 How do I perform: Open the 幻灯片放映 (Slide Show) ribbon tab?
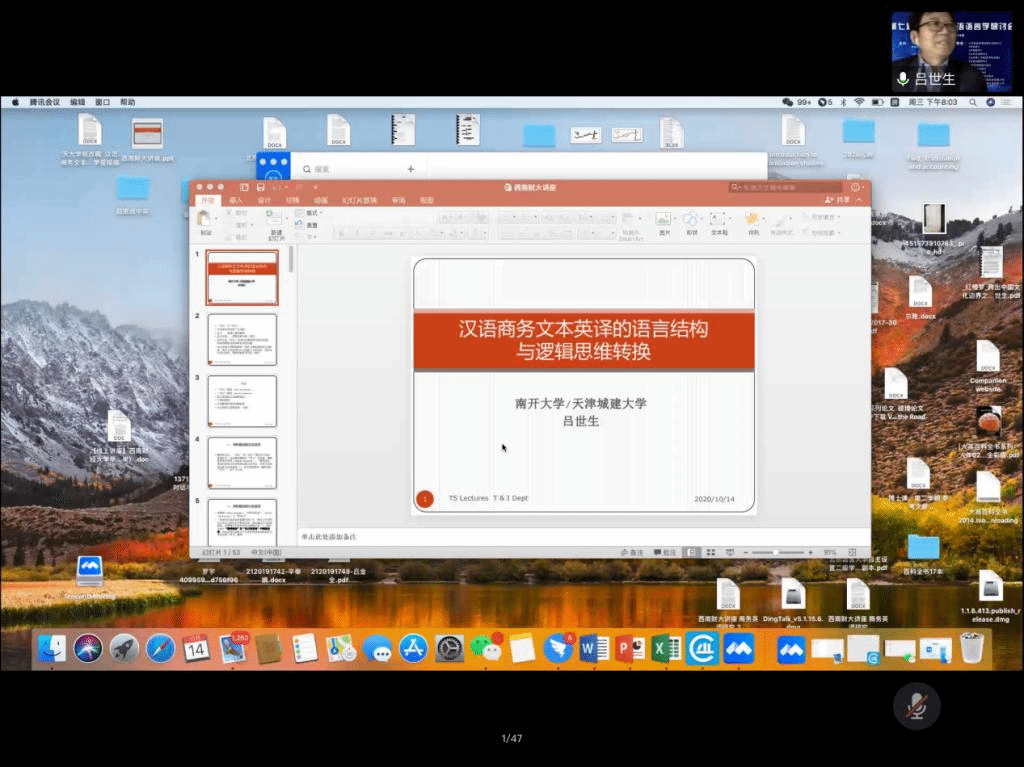pyautogui.click(x=359, y=201)
